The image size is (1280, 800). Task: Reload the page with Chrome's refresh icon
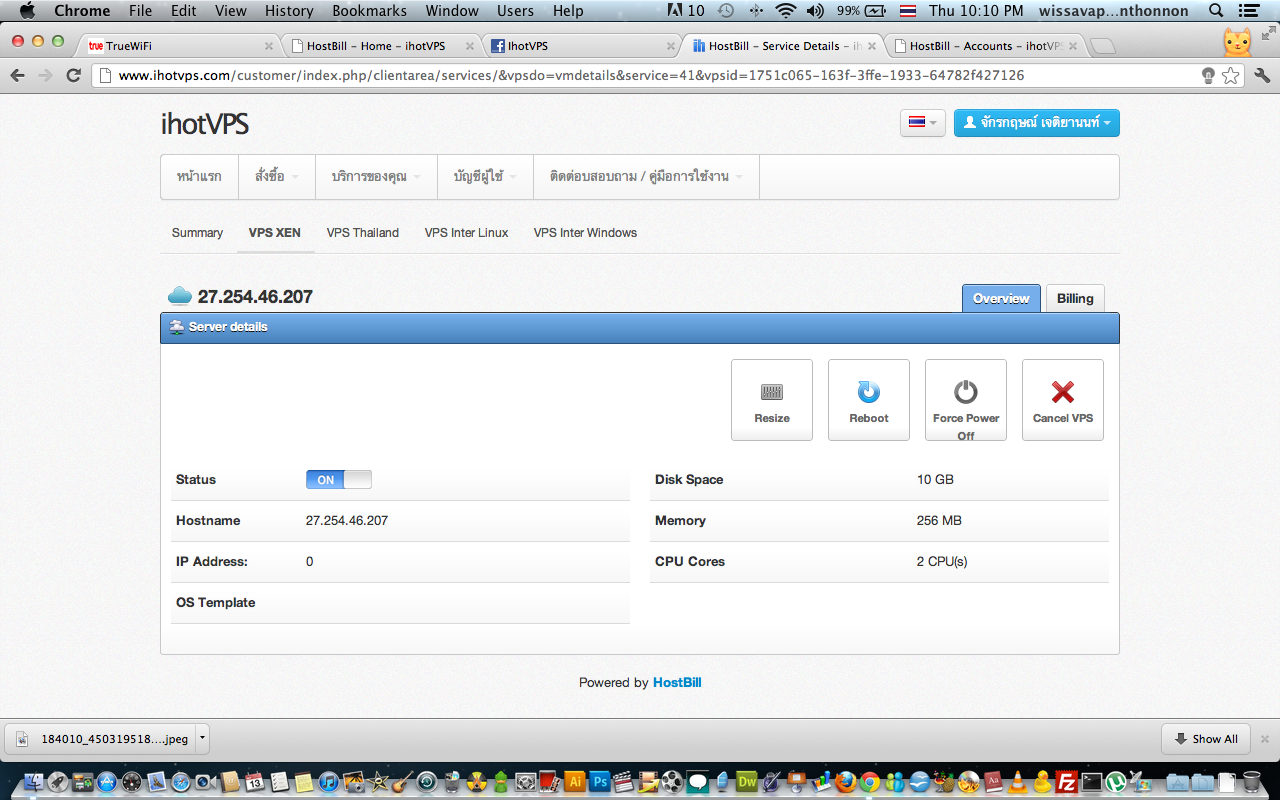(73, 75)
